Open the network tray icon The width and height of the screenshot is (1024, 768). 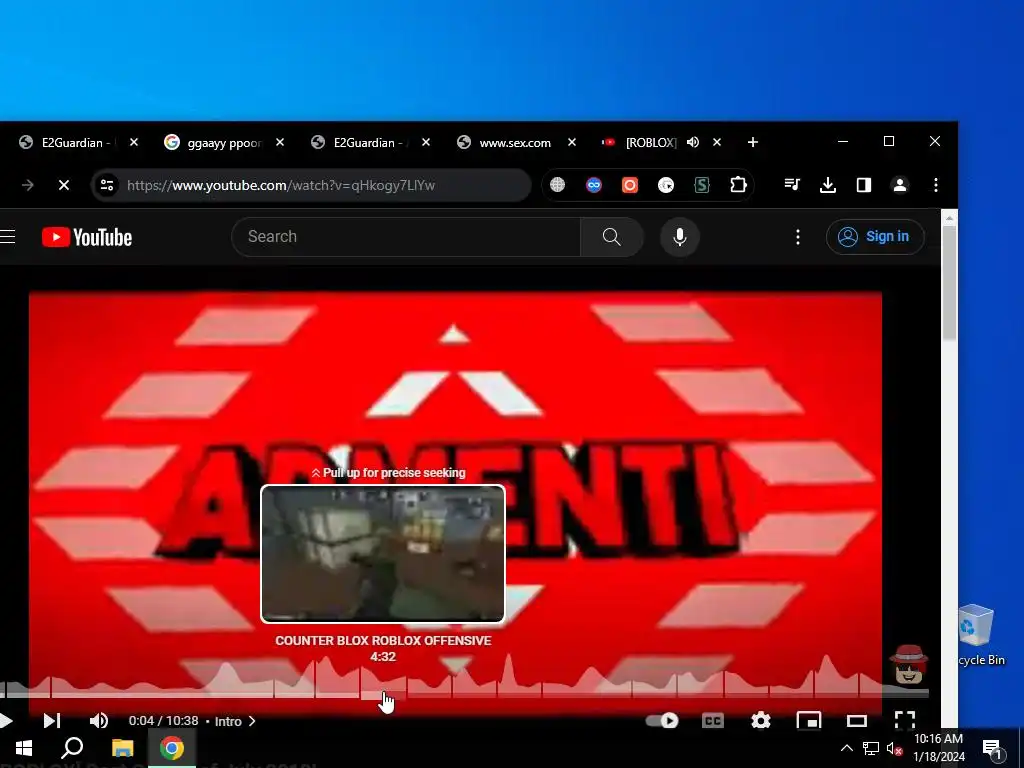(871, 748)
